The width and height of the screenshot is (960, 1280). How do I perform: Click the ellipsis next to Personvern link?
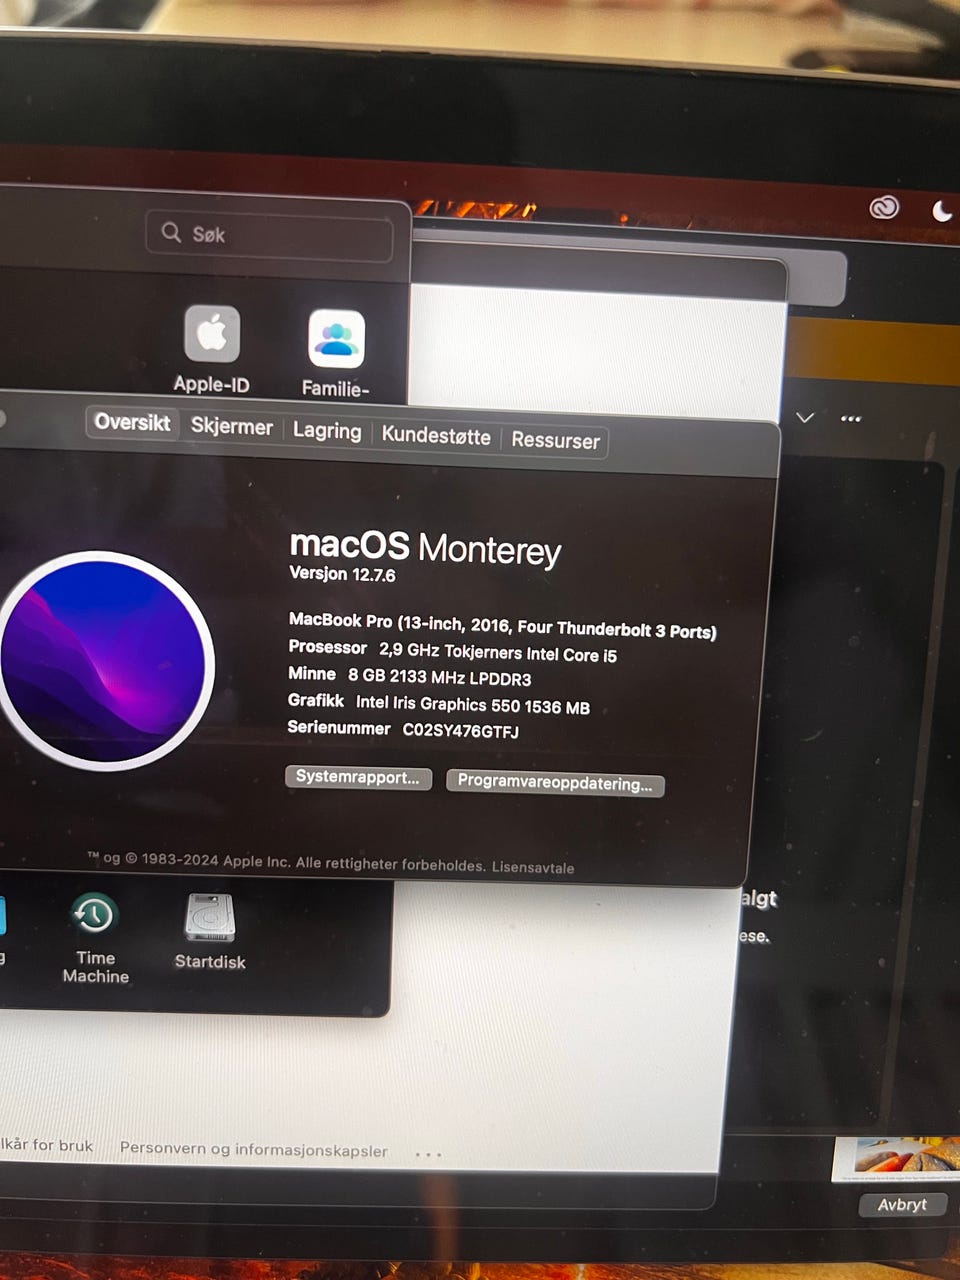(428, 1155)
